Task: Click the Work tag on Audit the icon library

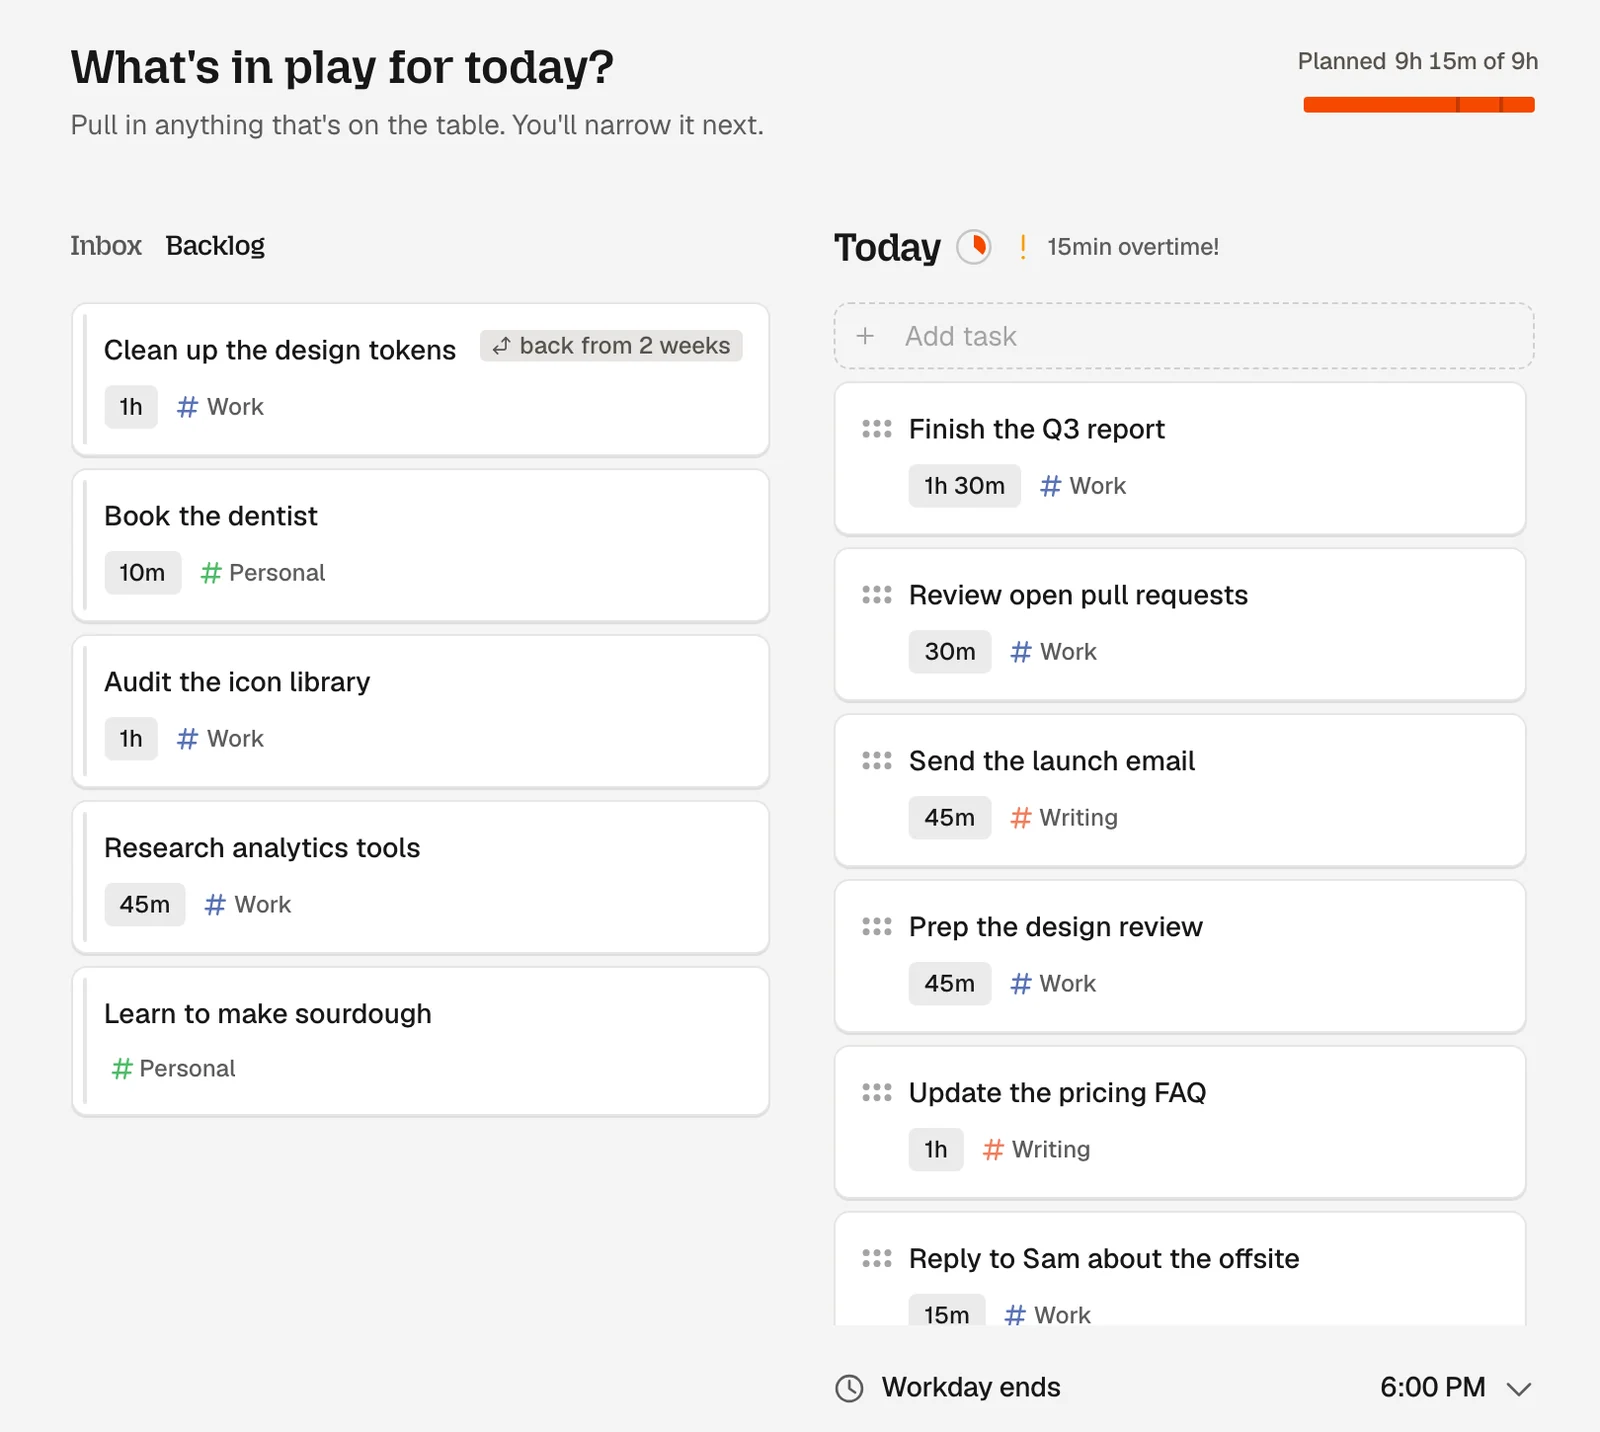Action: pos(221,739)
